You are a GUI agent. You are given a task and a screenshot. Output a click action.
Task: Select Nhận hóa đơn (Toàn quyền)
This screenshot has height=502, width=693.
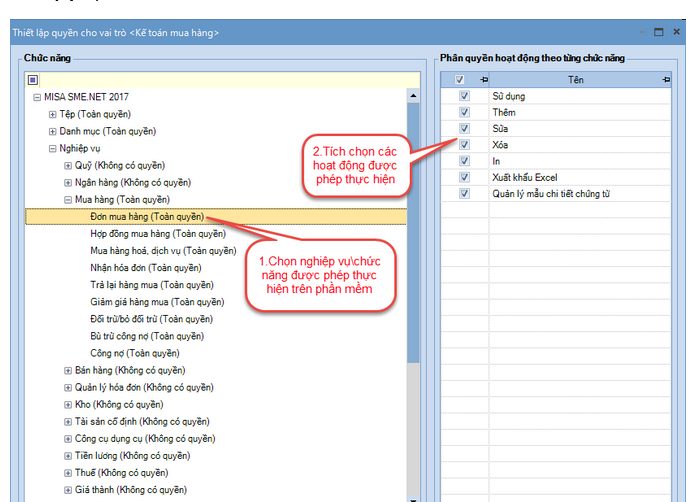(146, 268)
